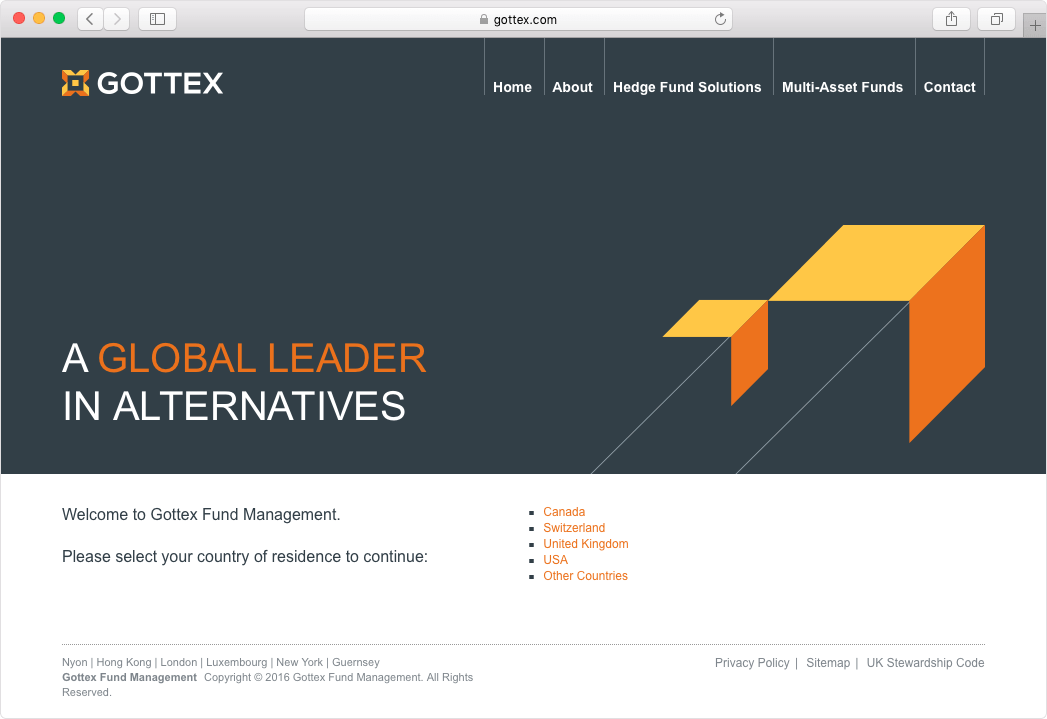The width and height of the screenshot is (1047, 719).
Task: Click the padlock icon in address bar
Action: pos(484,19)
